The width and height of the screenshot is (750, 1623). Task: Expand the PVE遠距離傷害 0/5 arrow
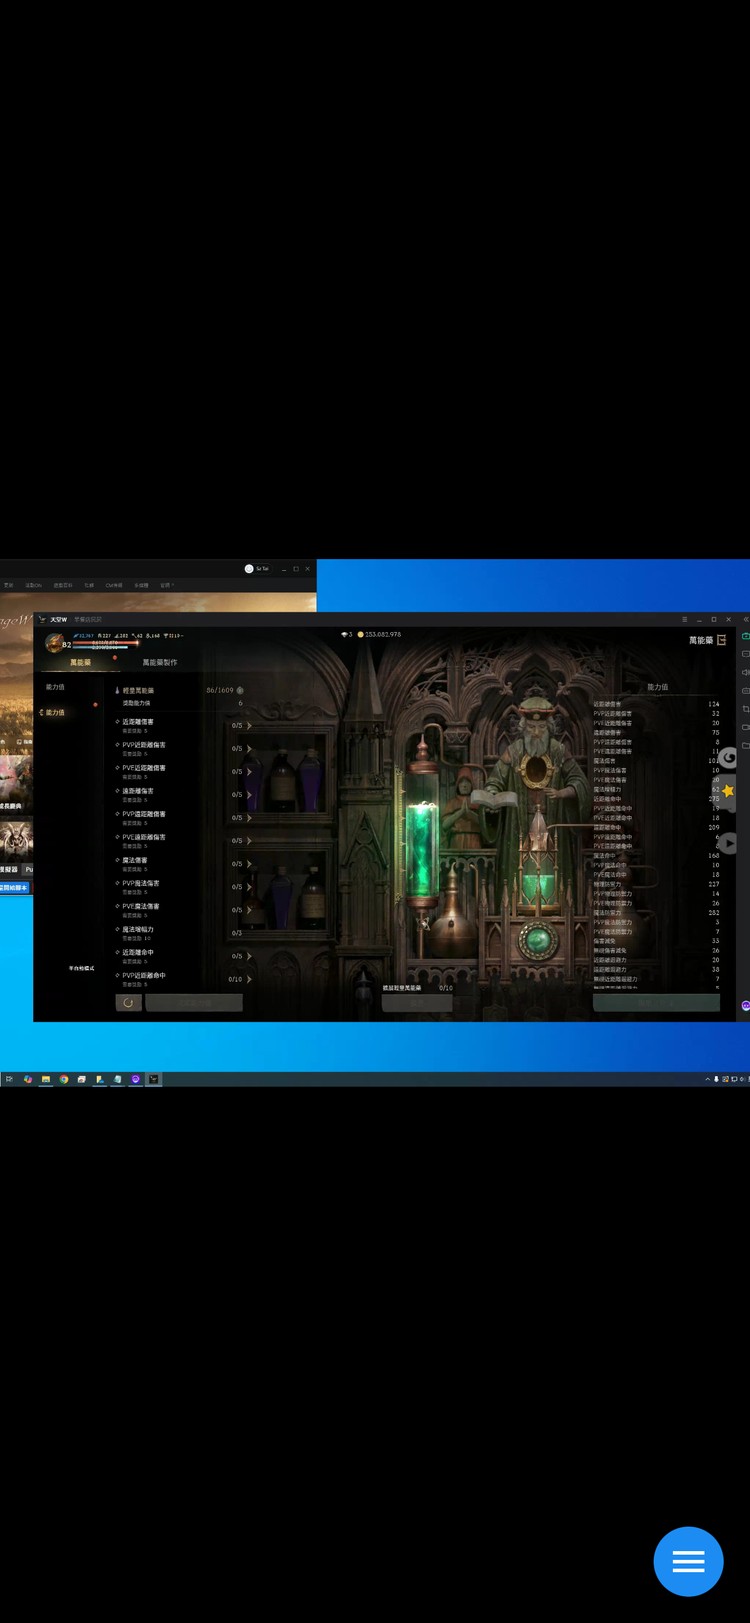[249, 840]
